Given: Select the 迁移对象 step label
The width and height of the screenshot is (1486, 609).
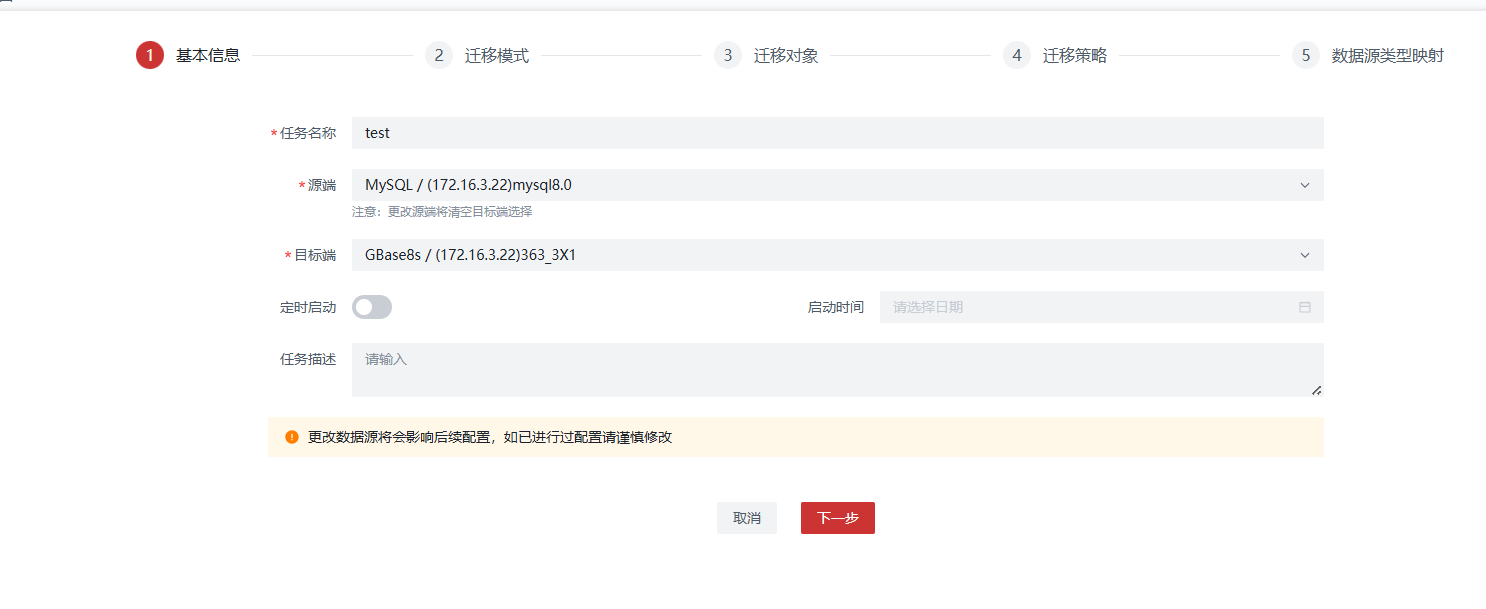Looking at the screenshot, I should [786, 56].
